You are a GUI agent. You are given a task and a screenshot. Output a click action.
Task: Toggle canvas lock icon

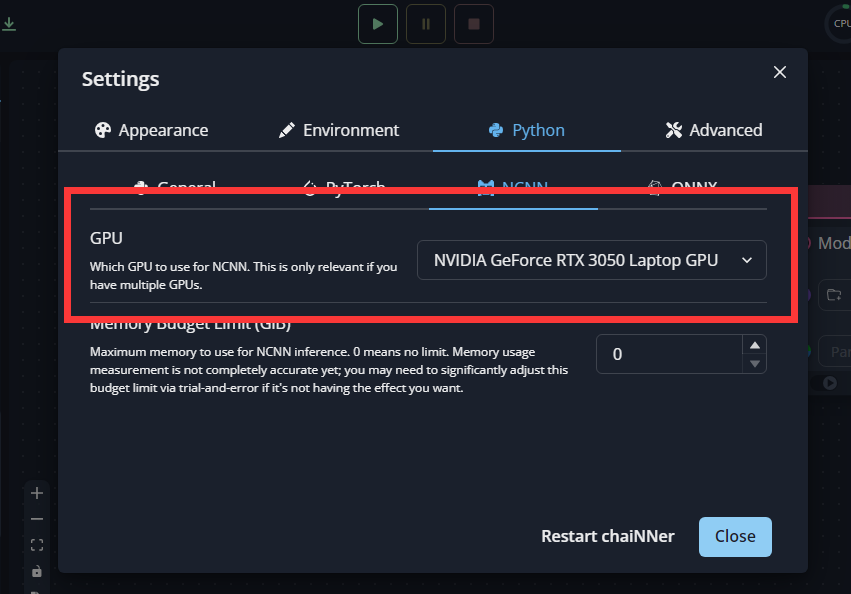click(x=37, y=571)
